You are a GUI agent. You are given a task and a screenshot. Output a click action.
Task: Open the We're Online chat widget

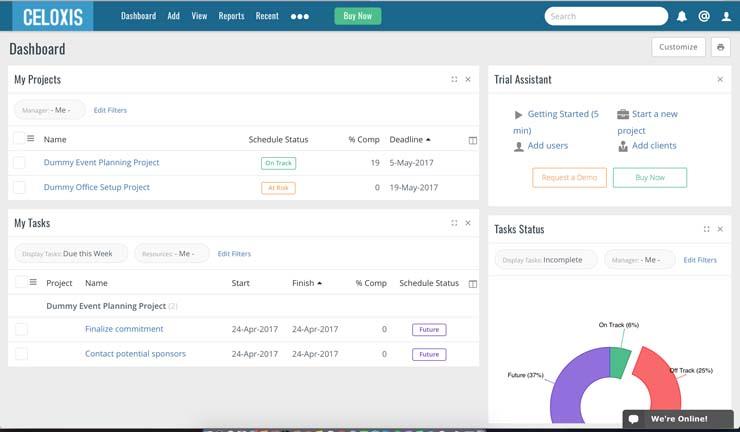coord(680,419)
